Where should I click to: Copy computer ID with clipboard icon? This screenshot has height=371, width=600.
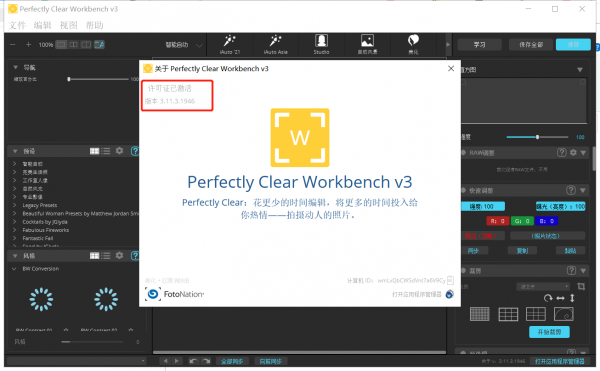(x=450, y=280)
